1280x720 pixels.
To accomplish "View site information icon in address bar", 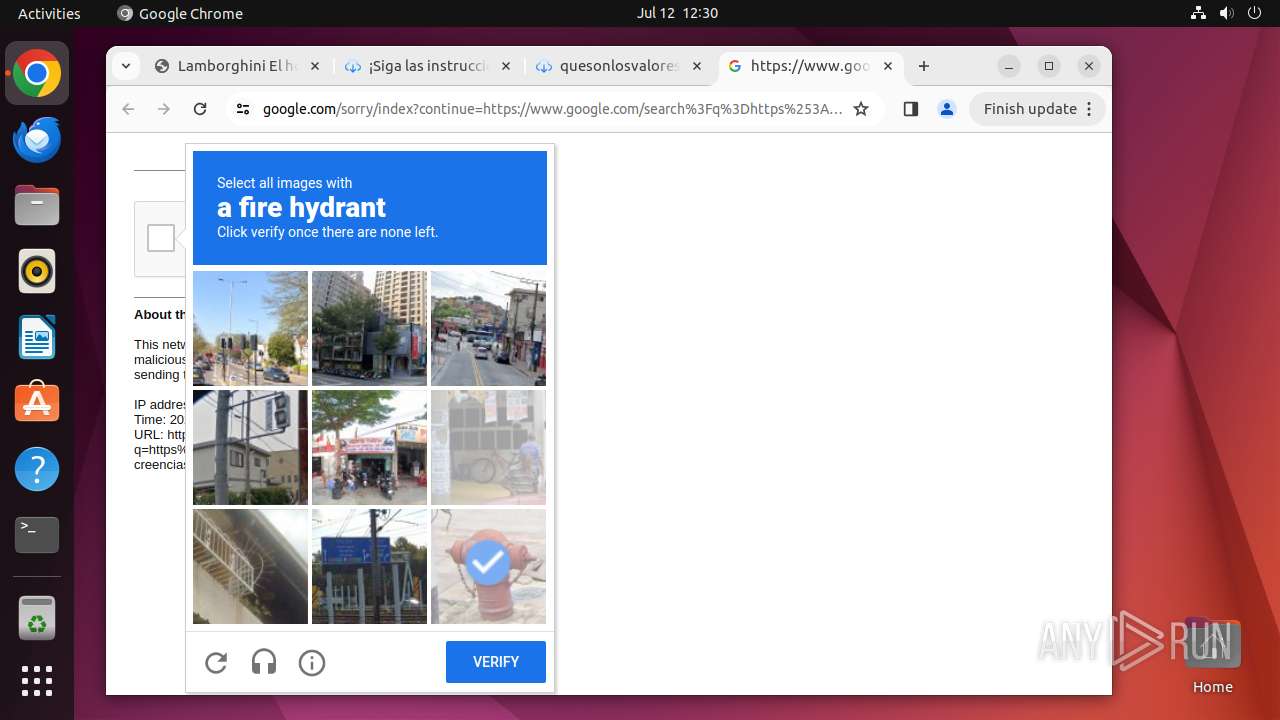I will click(243, 109).
